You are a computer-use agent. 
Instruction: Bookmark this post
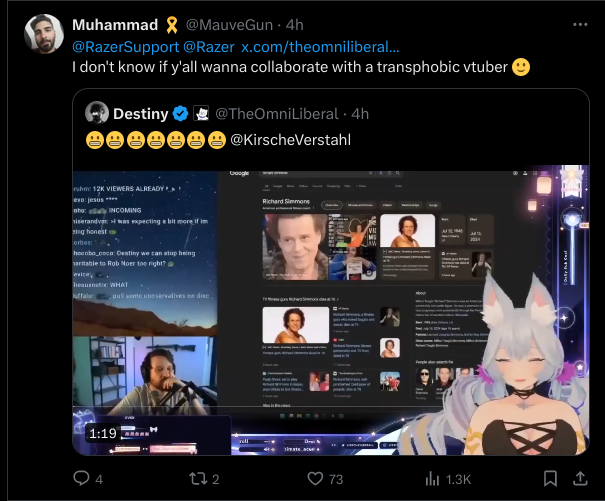550,479
